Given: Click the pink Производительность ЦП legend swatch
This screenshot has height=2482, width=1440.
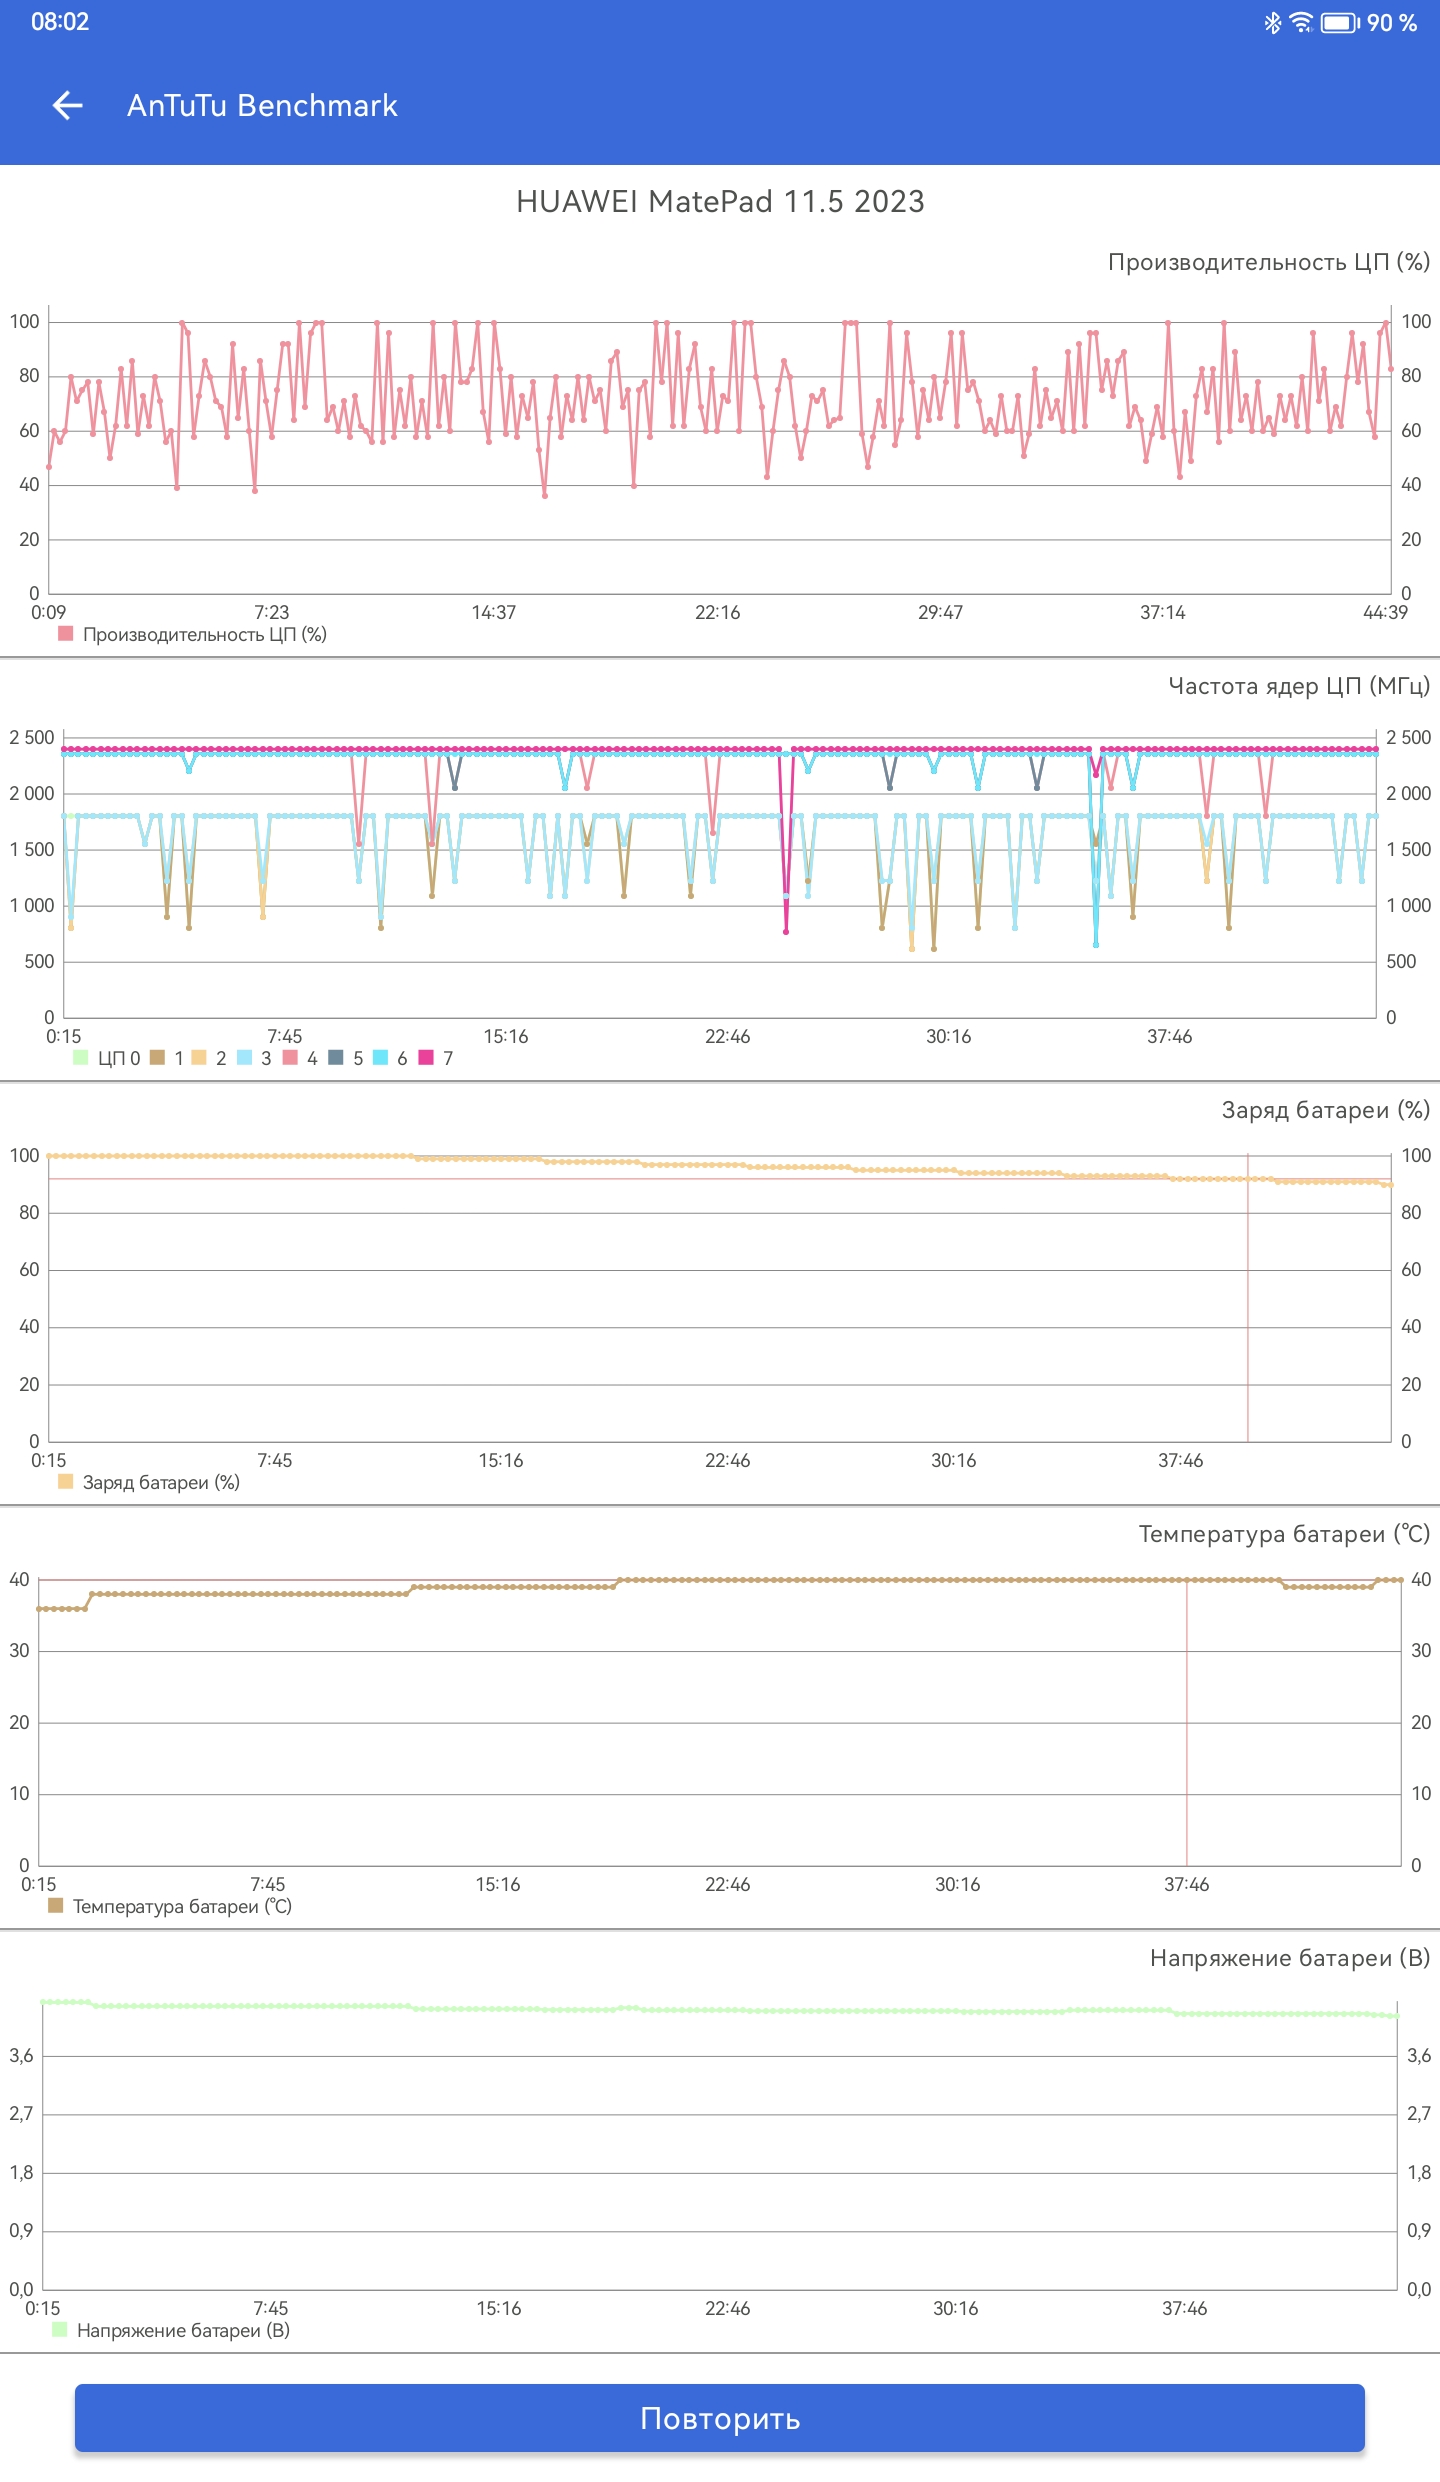Looking at the screenshot, I should click(66, 633).
